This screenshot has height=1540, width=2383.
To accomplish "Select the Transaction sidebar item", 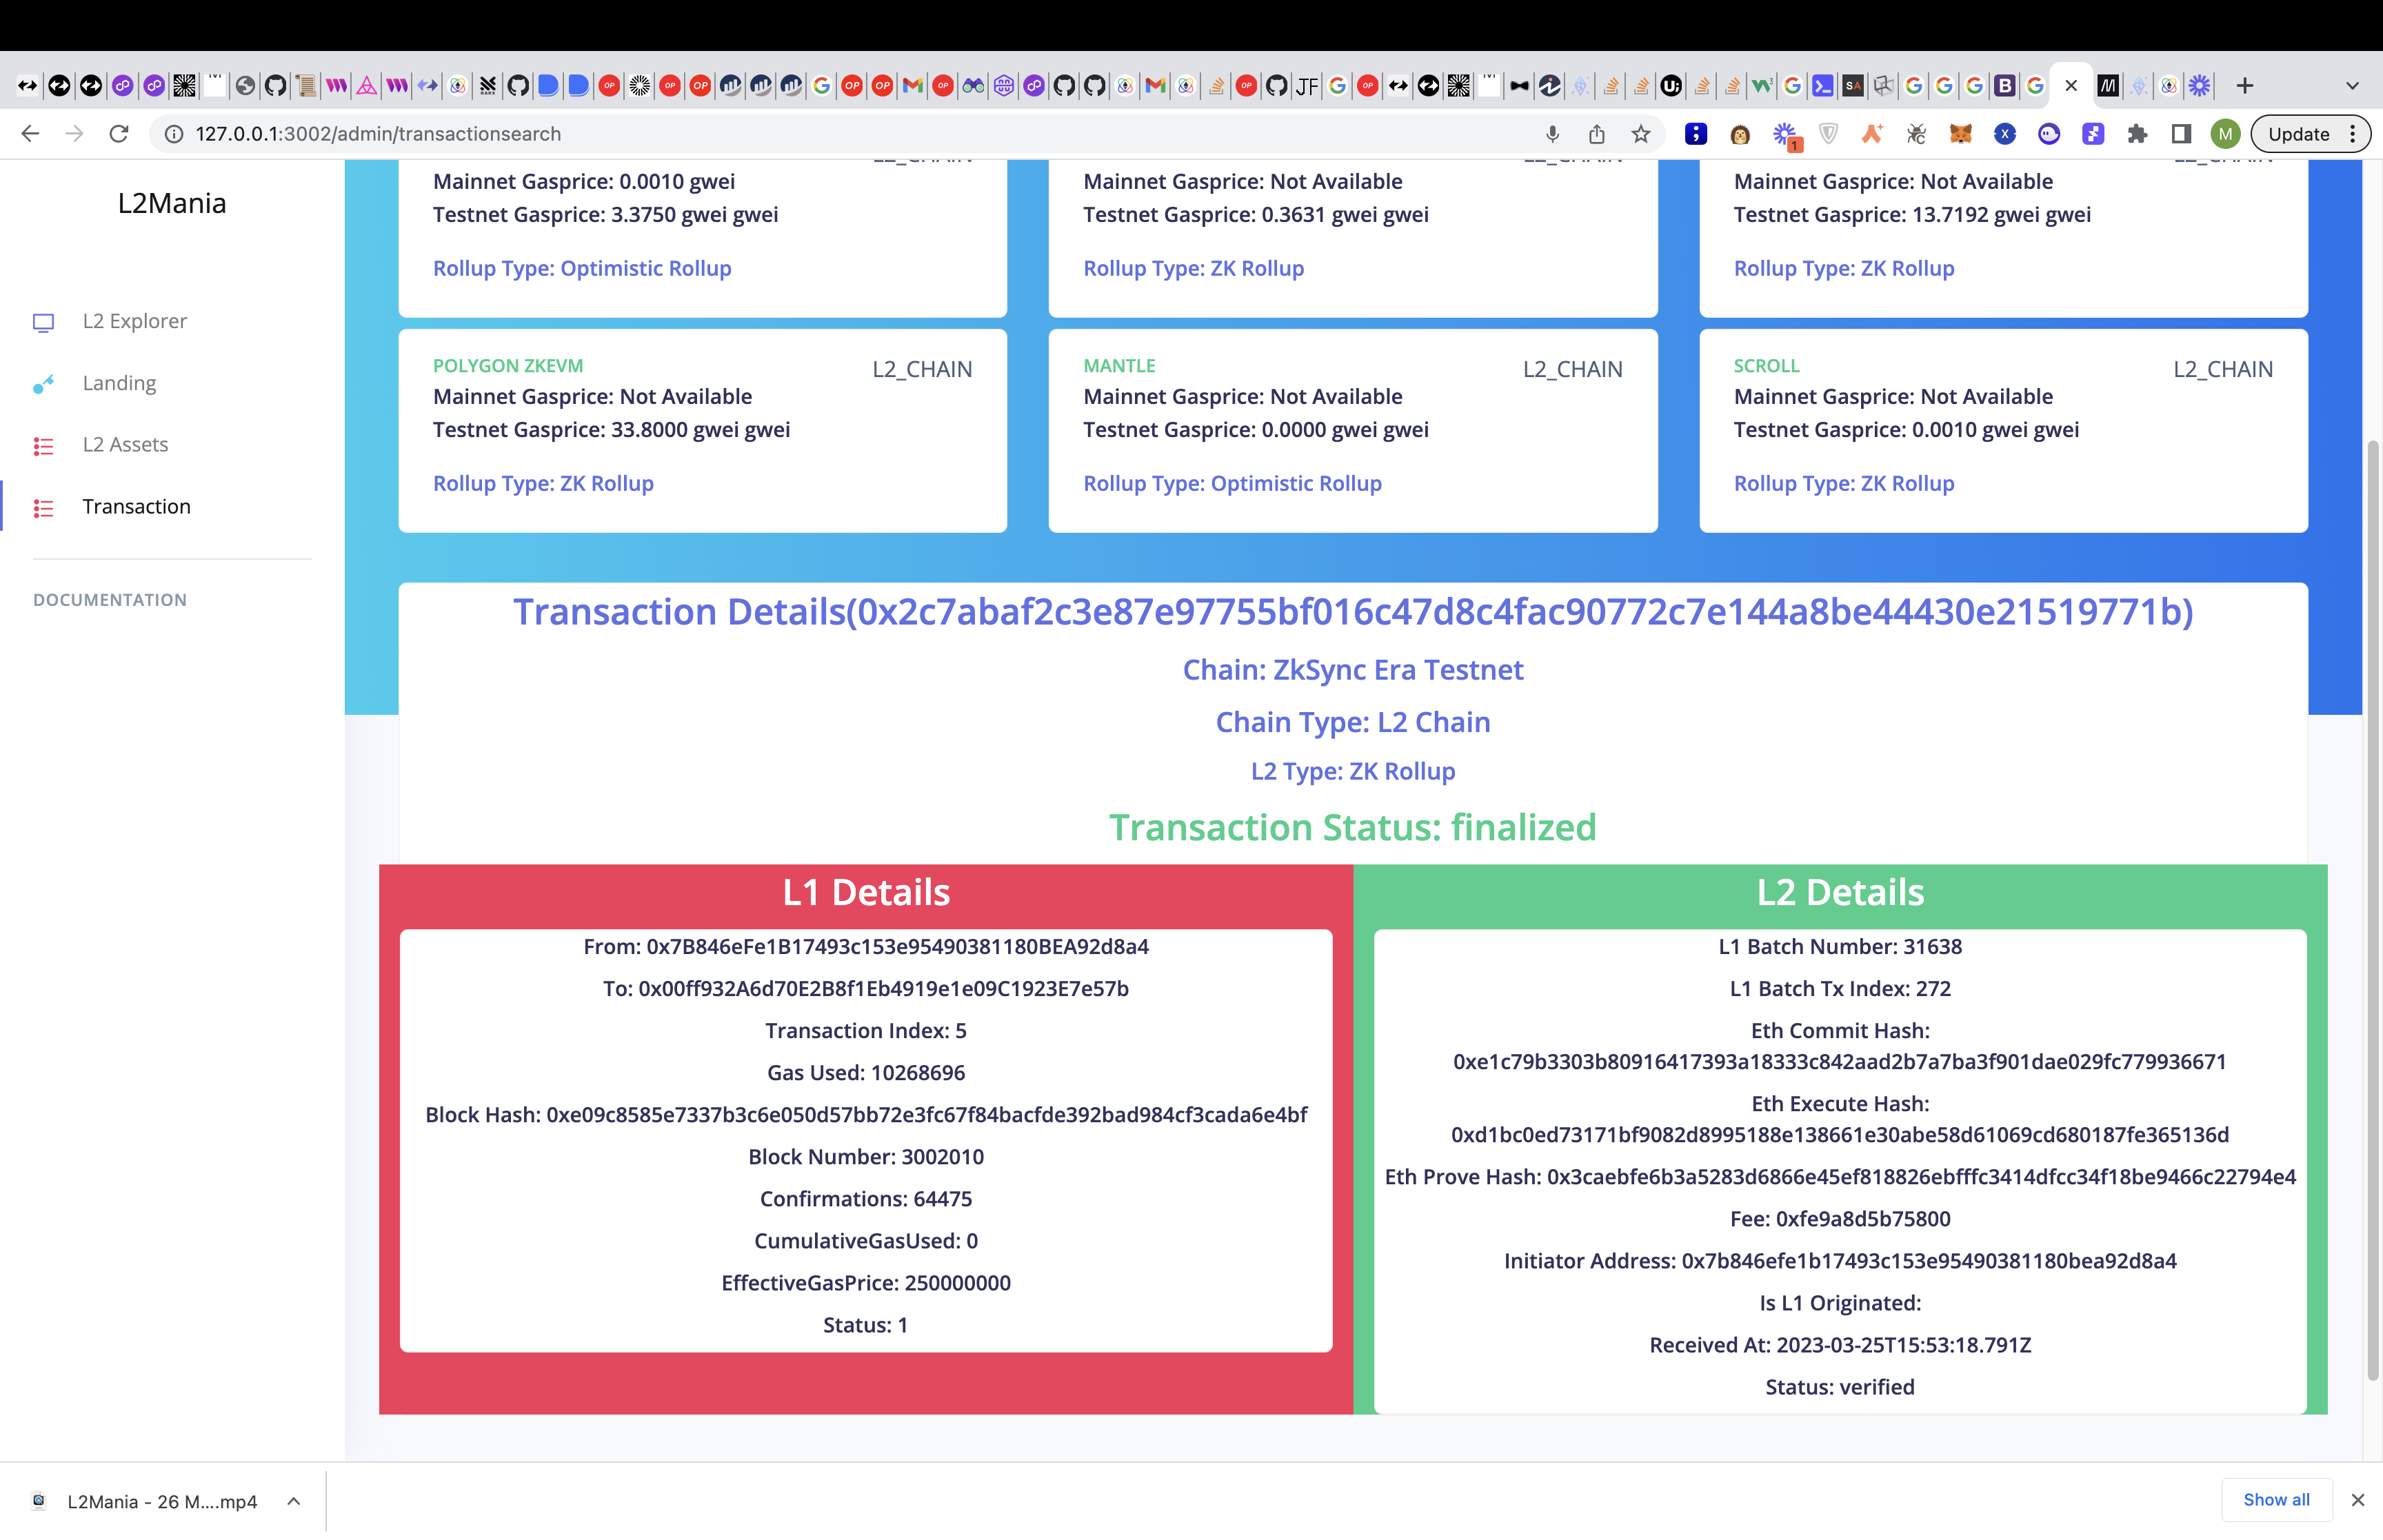I will (x=136, y=507).
